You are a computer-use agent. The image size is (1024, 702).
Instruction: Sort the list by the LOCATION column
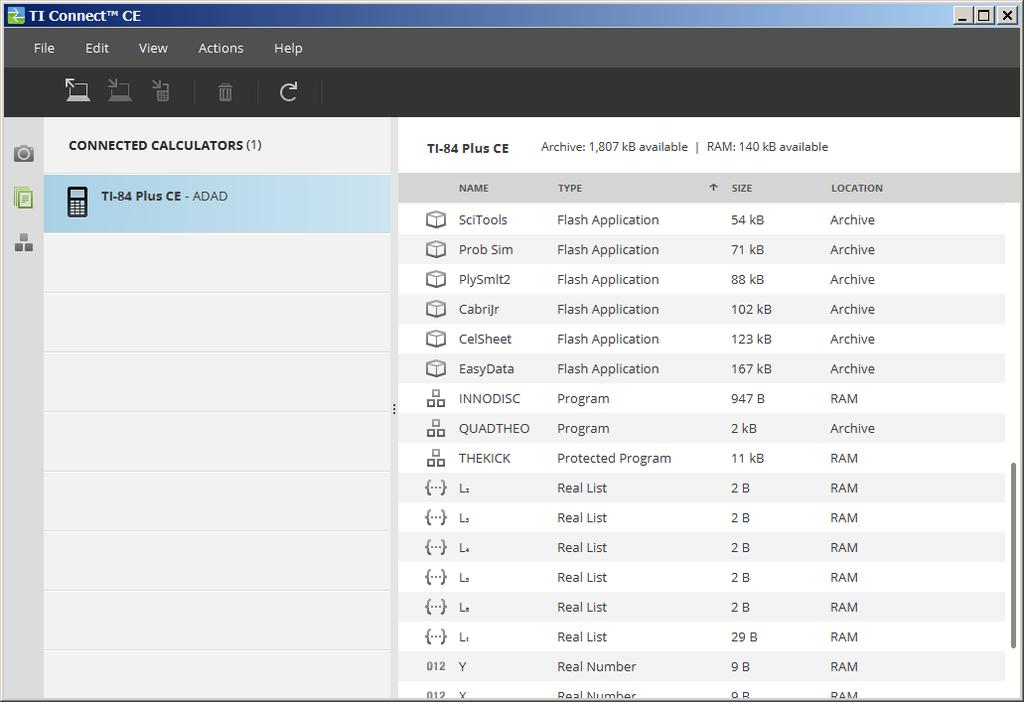point(857,188)
